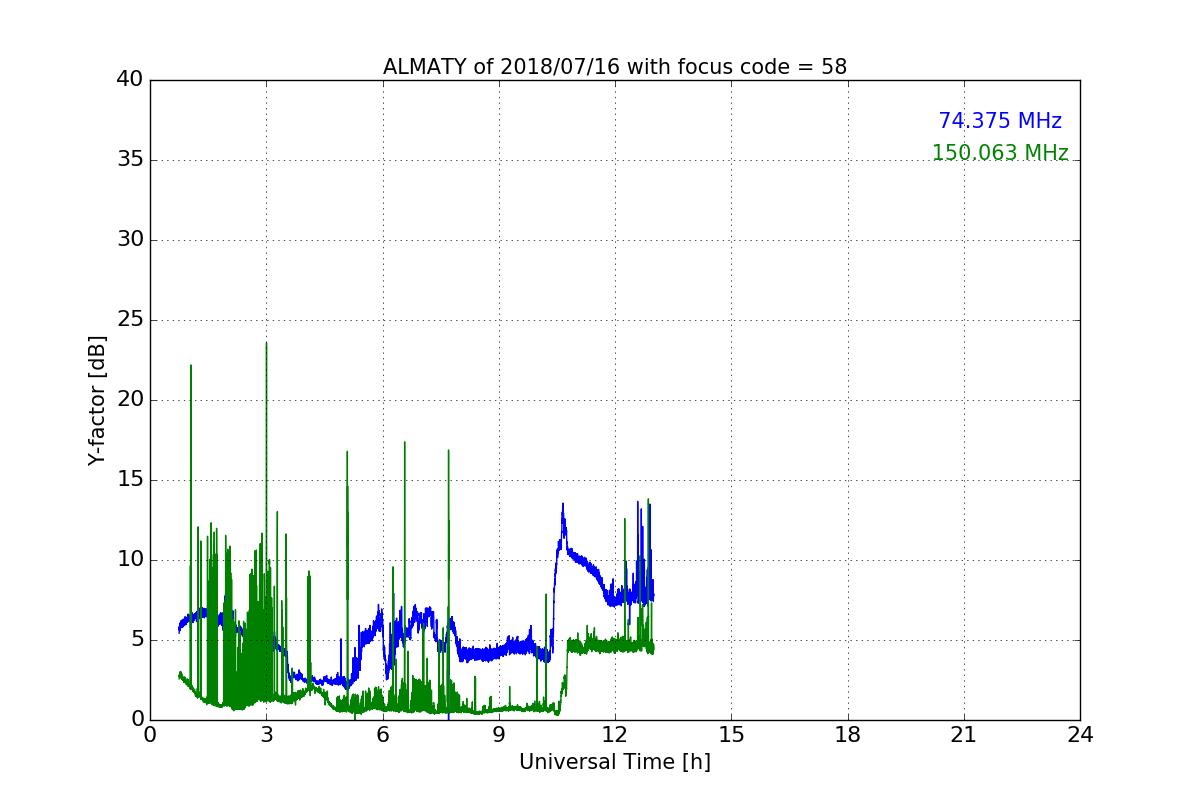Click the y-axis tick label '25'
Image resolution: width=1200 pixels, height=800 pixels.
point(129,320)
